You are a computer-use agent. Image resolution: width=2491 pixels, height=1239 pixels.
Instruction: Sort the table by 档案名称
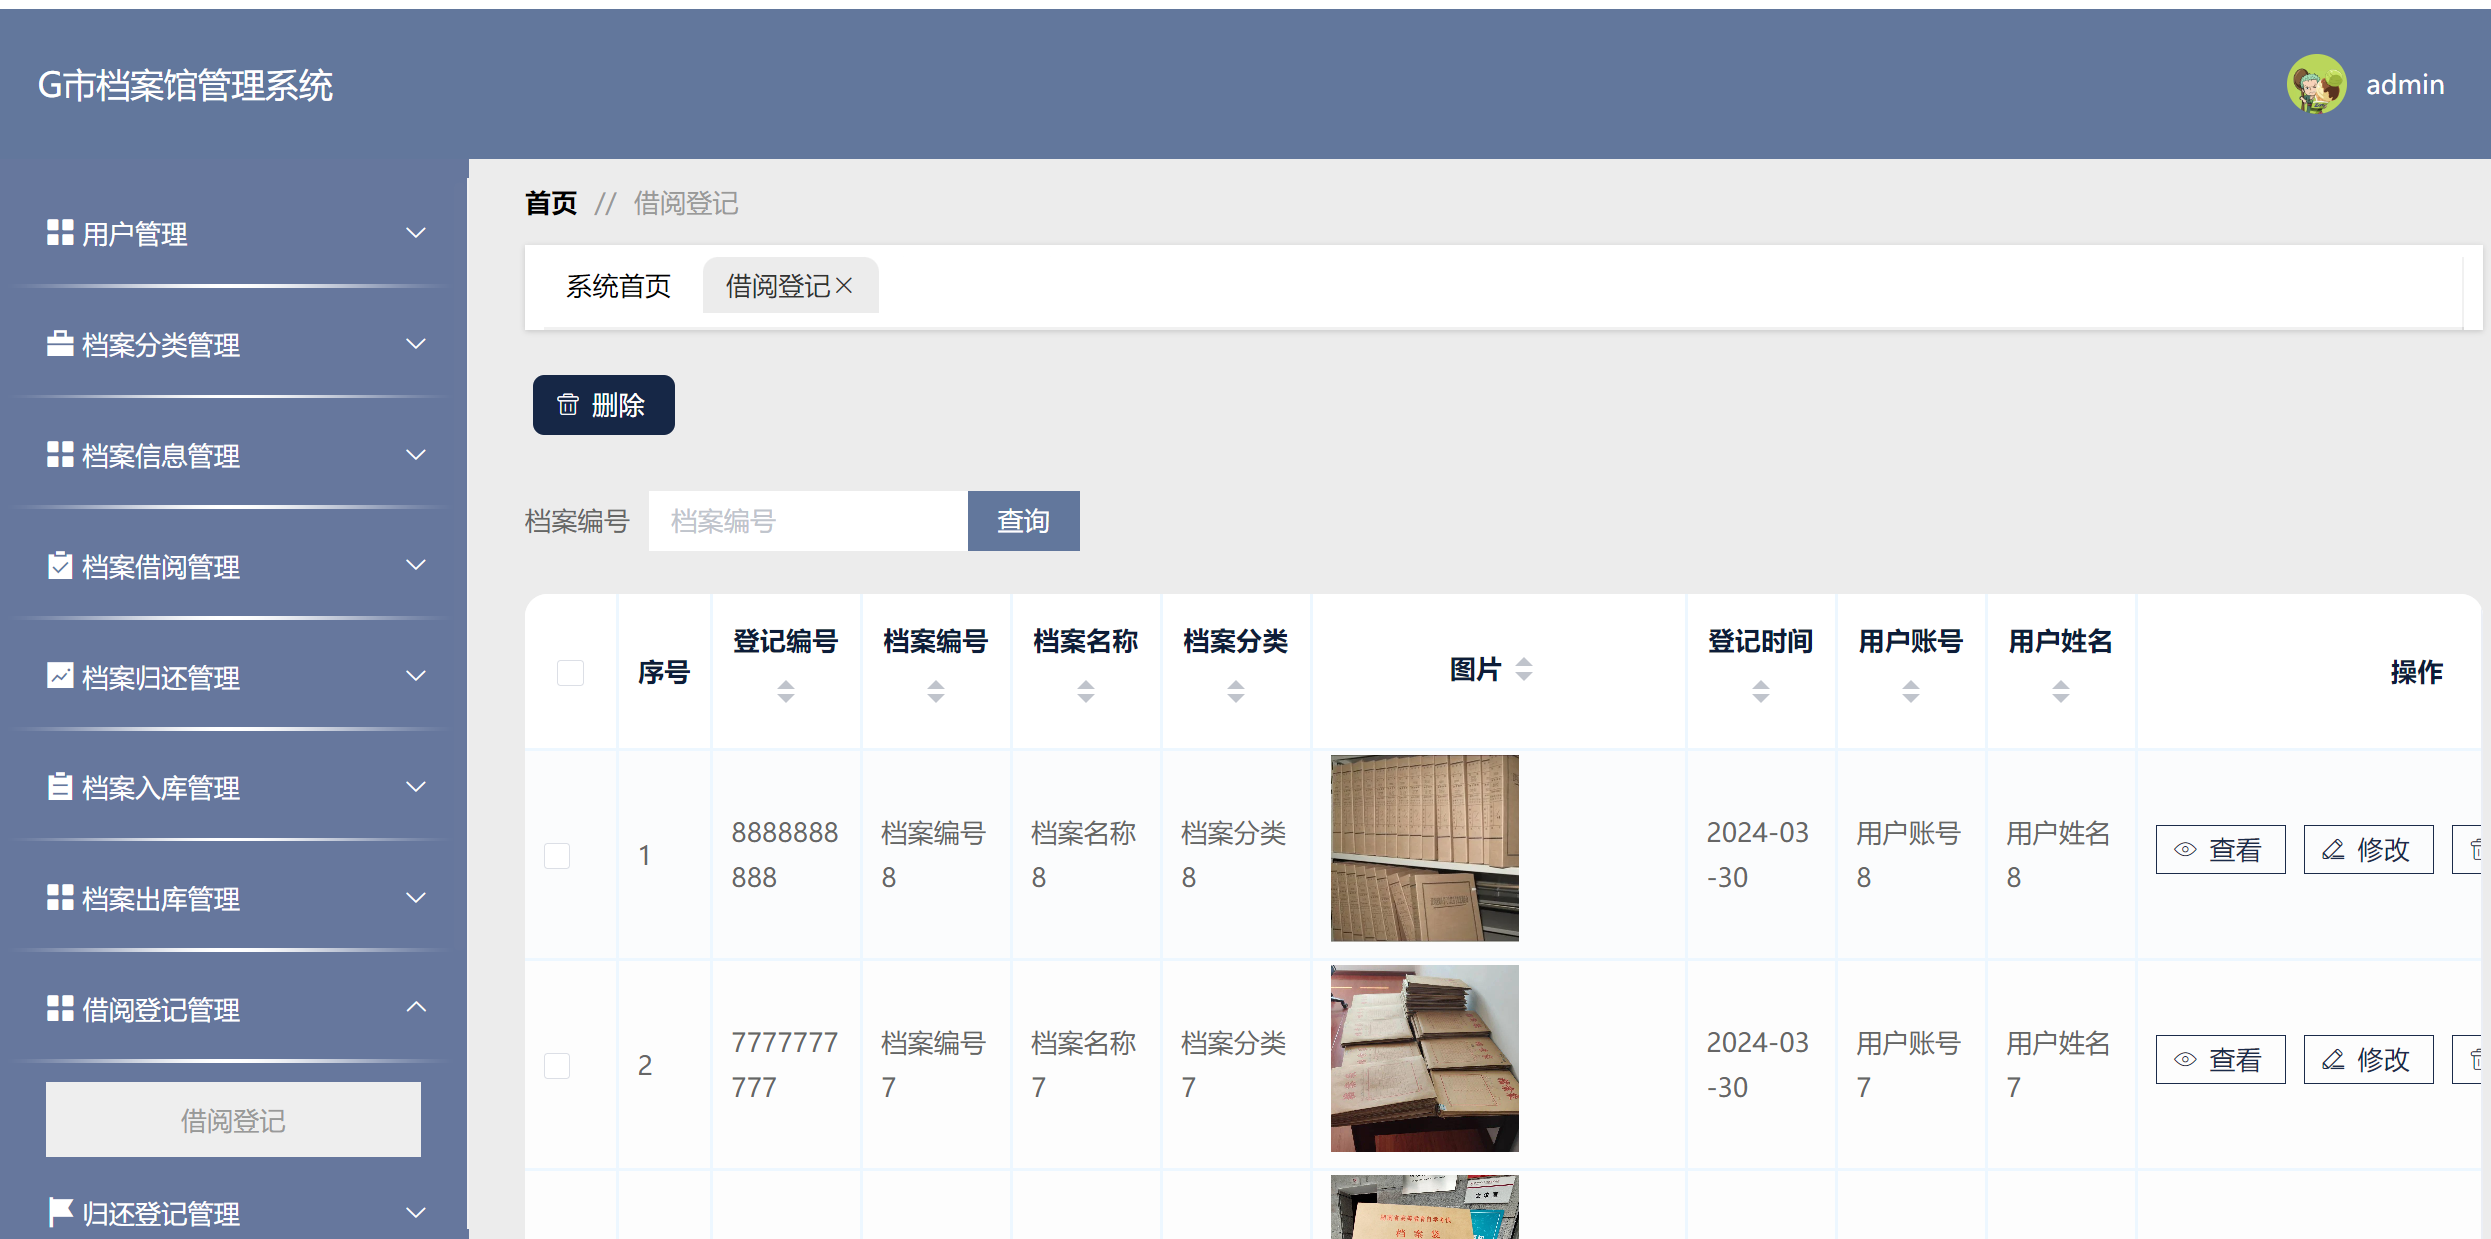point(1086,691)
